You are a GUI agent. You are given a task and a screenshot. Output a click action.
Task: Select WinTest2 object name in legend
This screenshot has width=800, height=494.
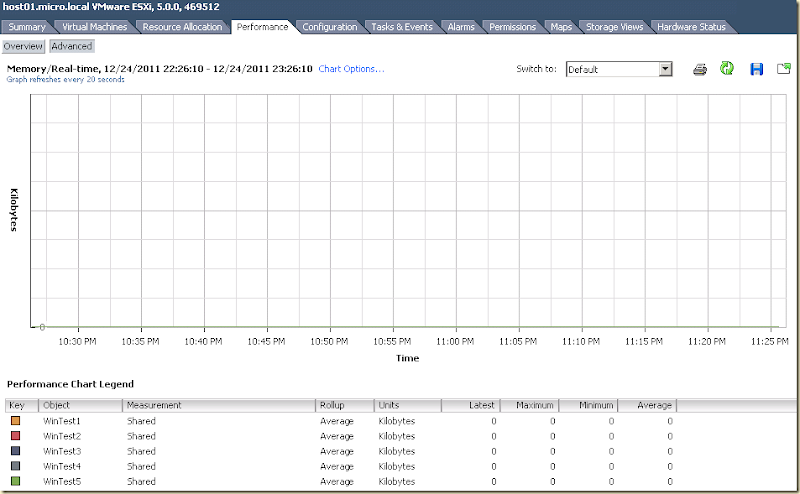pos(62,436)
